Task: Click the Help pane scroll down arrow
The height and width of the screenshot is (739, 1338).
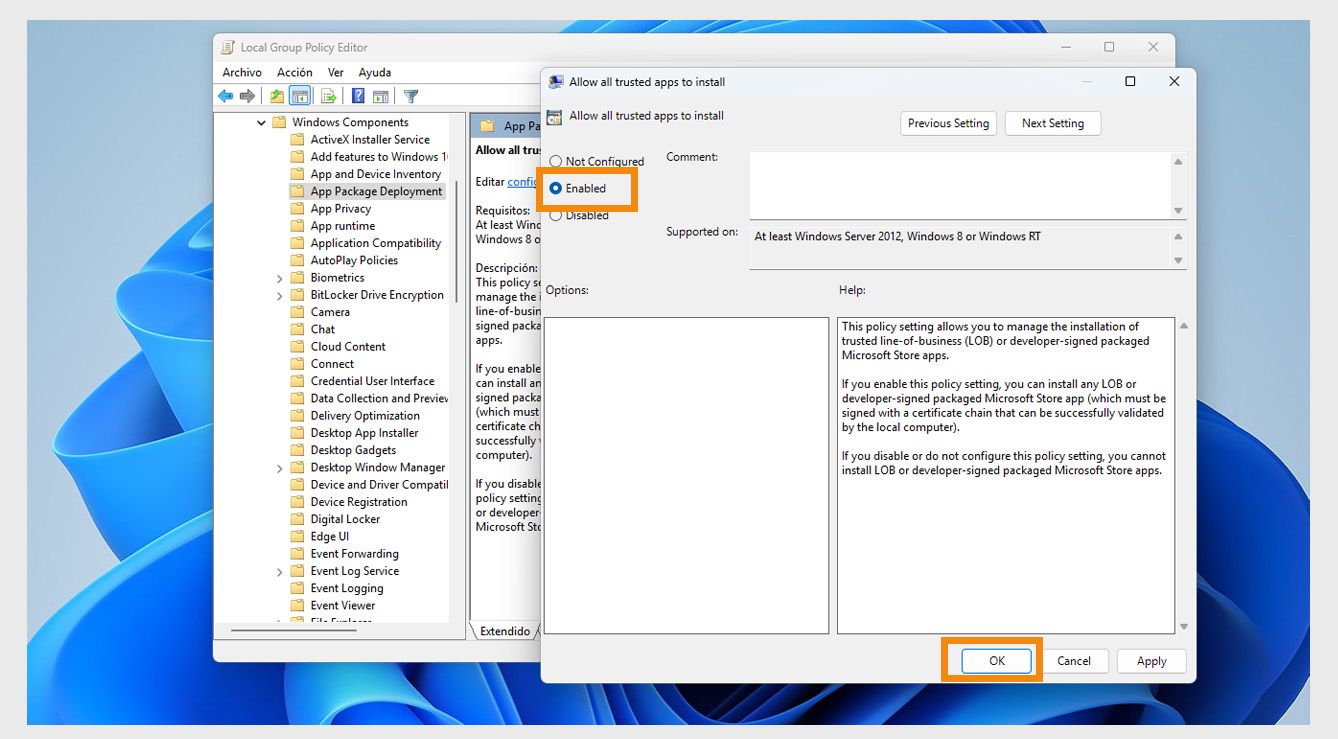Action: [1184, 626]
